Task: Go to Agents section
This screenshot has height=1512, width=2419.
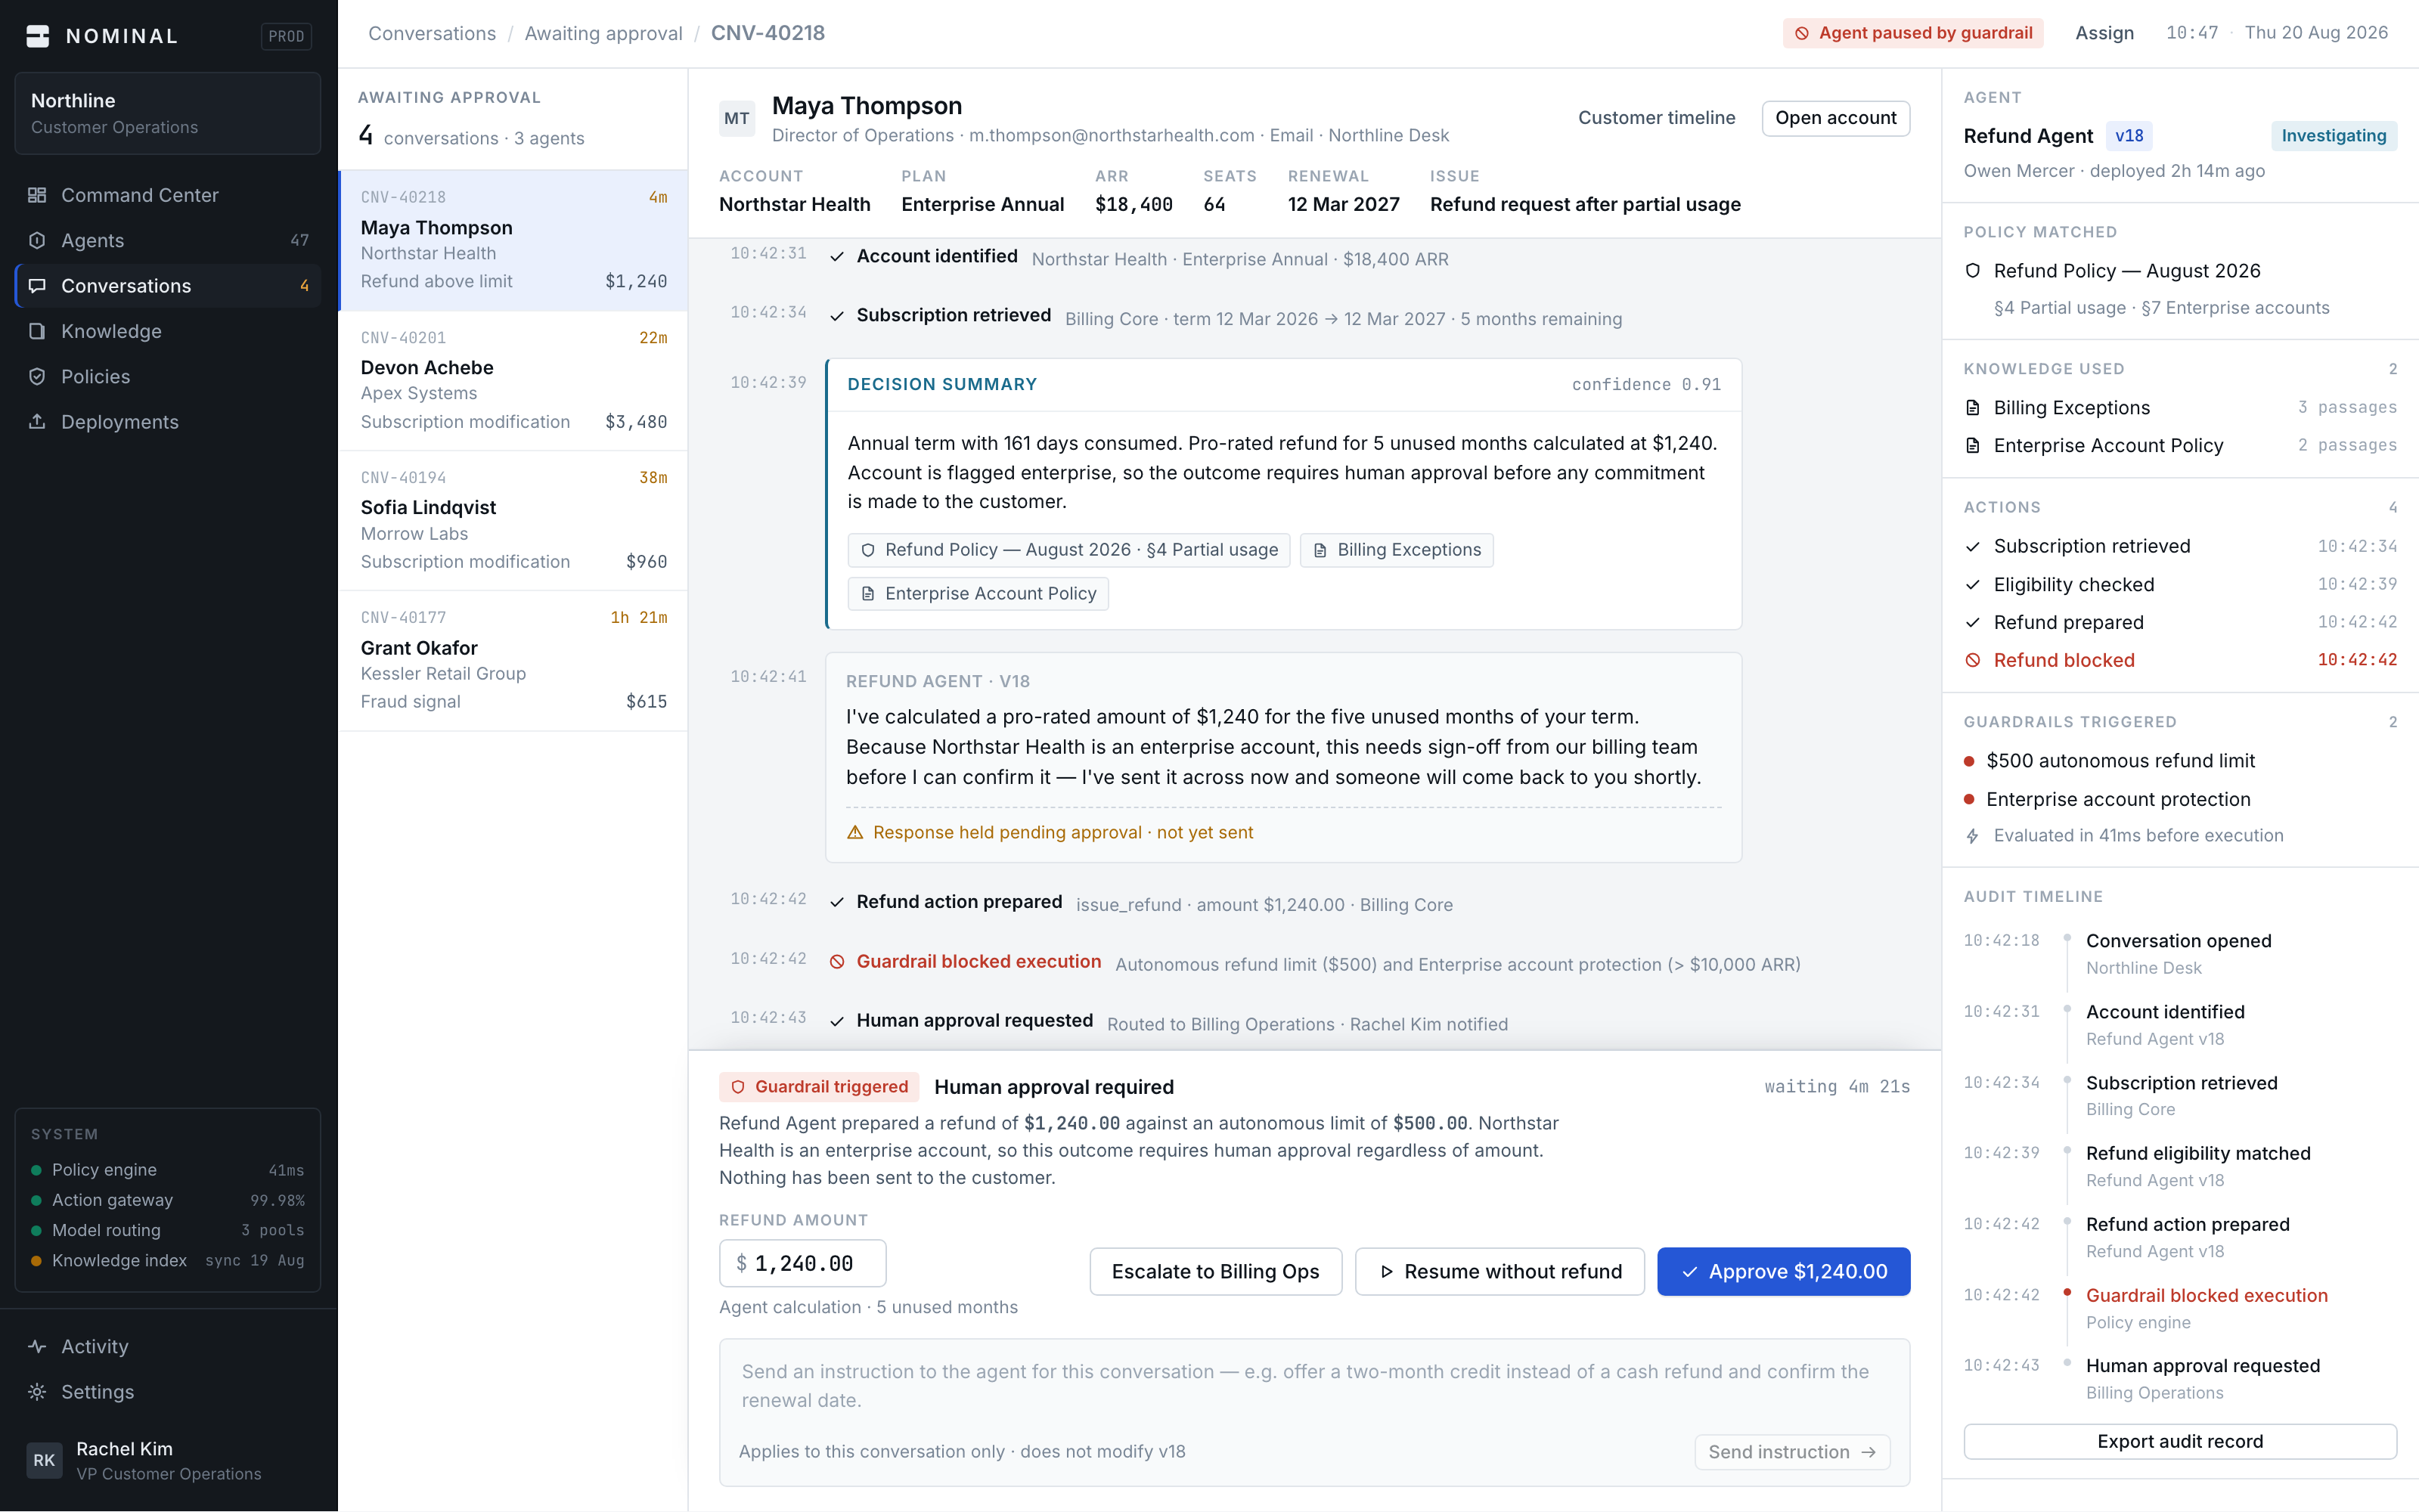Action: (168, 240)
